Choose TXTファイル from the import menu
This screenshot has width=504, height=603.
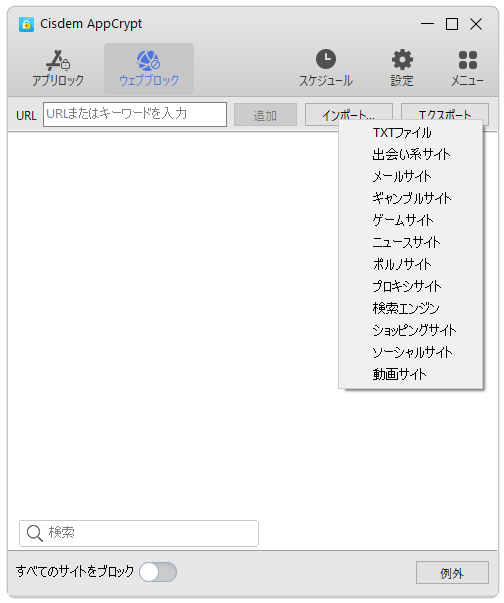pyautogui.click(x=411, y=133)
